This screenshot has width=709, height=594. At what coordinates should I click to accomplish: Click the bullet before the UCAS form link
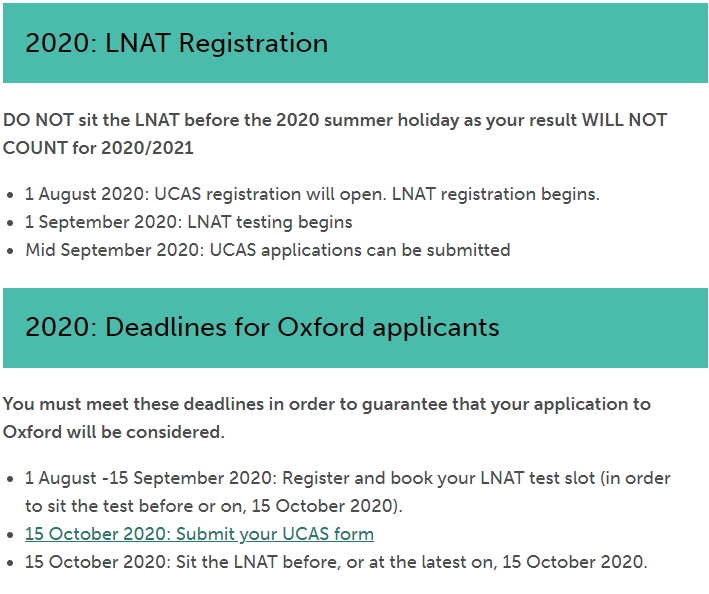click(11, 534)
